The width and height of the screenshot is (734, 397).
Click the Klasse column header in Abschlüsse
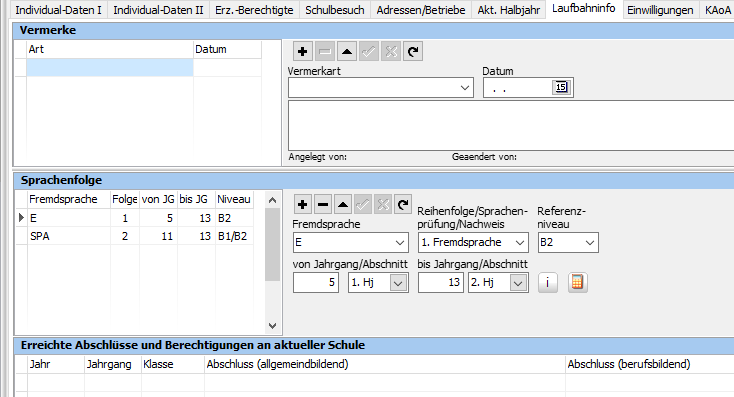pos(173,364)
